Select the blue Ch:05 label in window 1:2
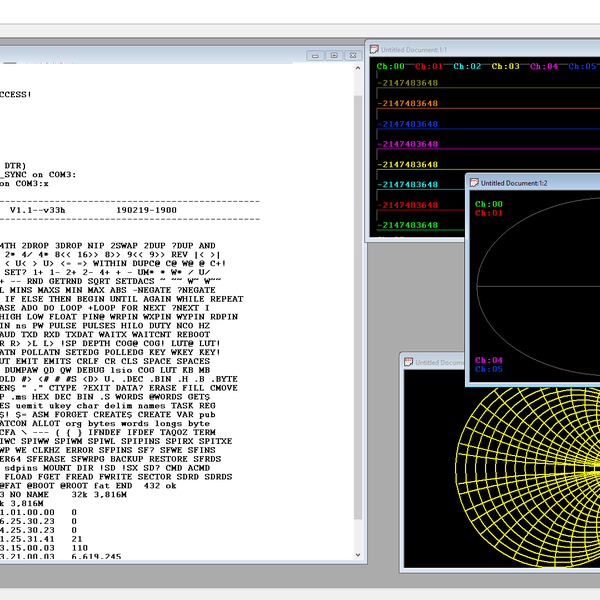 coord(489,369)
